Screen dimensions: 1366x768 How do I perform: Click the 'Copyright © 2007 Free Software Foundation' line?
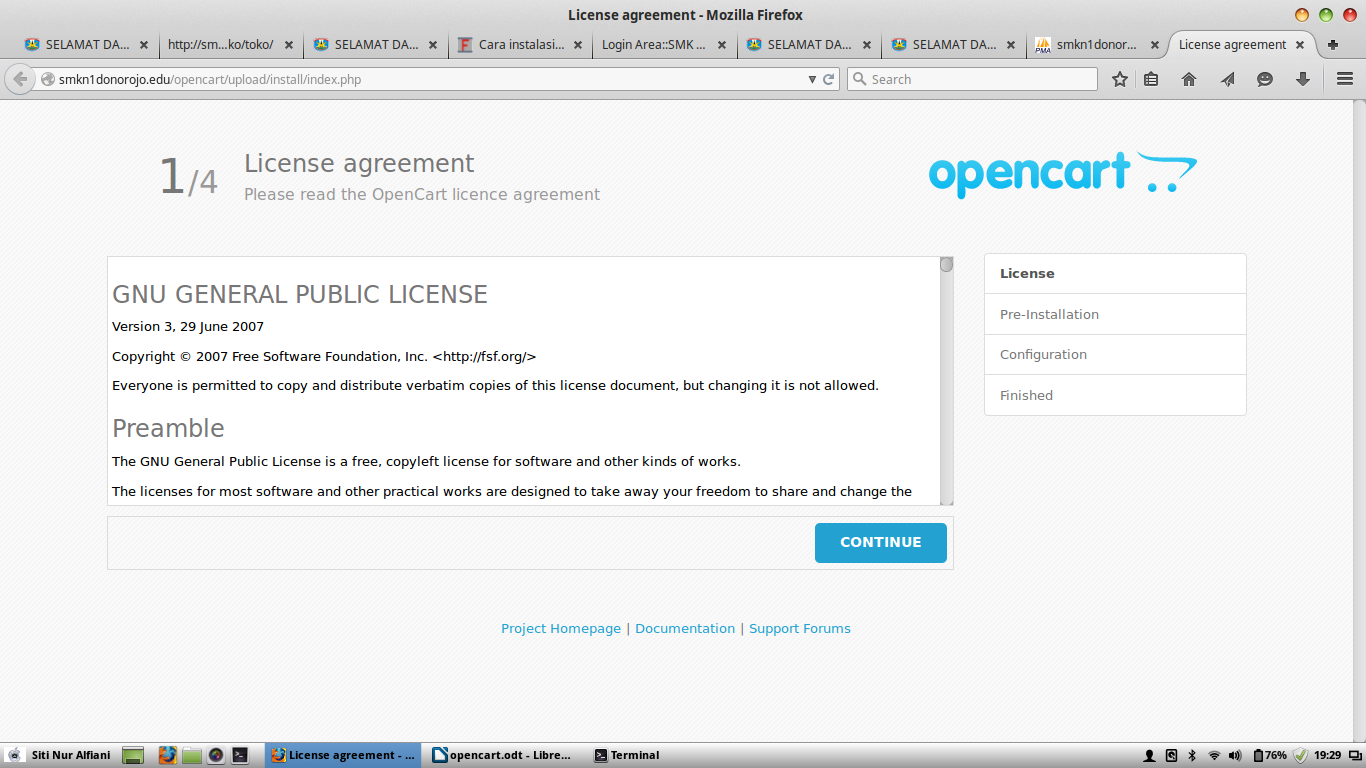[x=324, y=356]
